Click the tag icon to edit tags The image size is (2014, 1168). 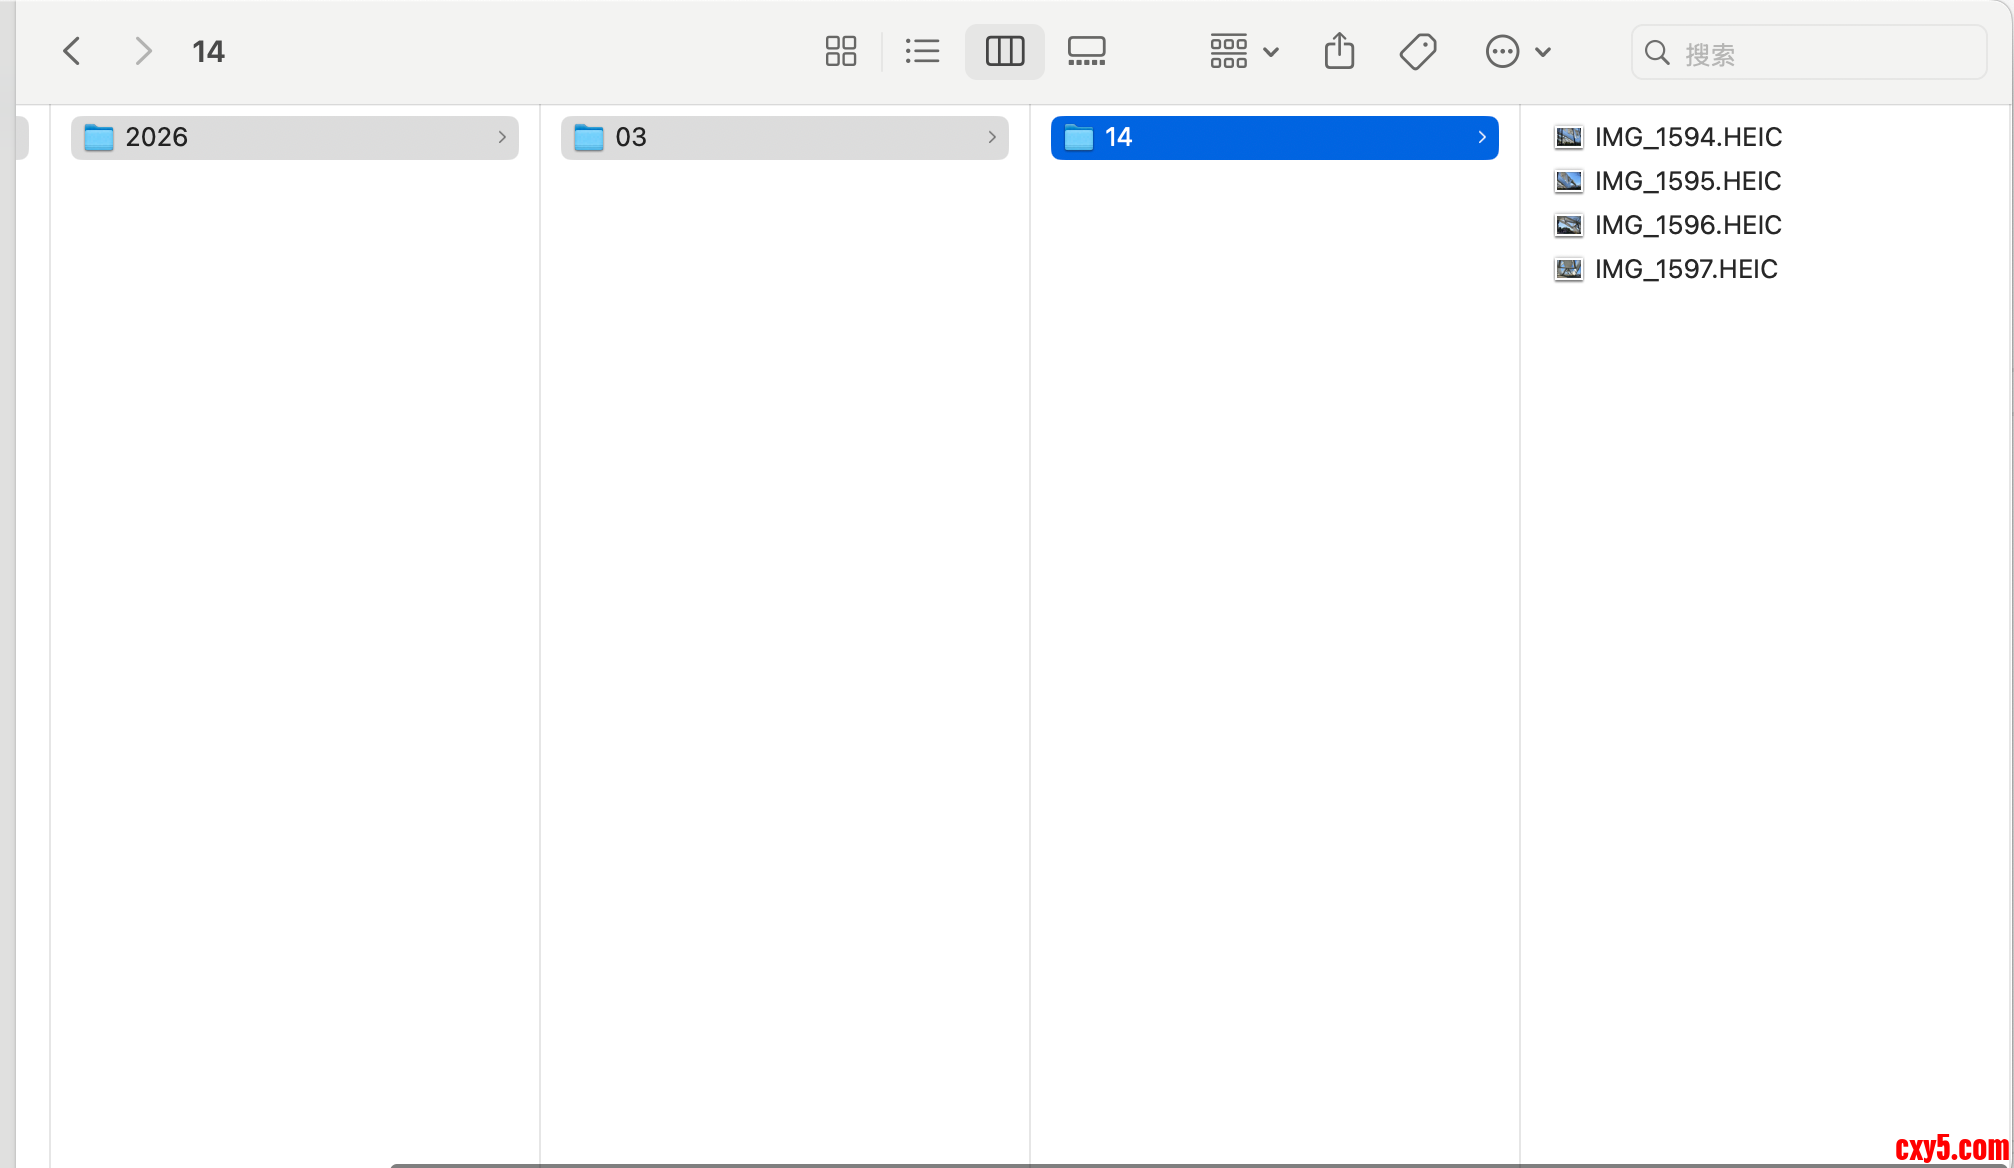point(1417,52)
